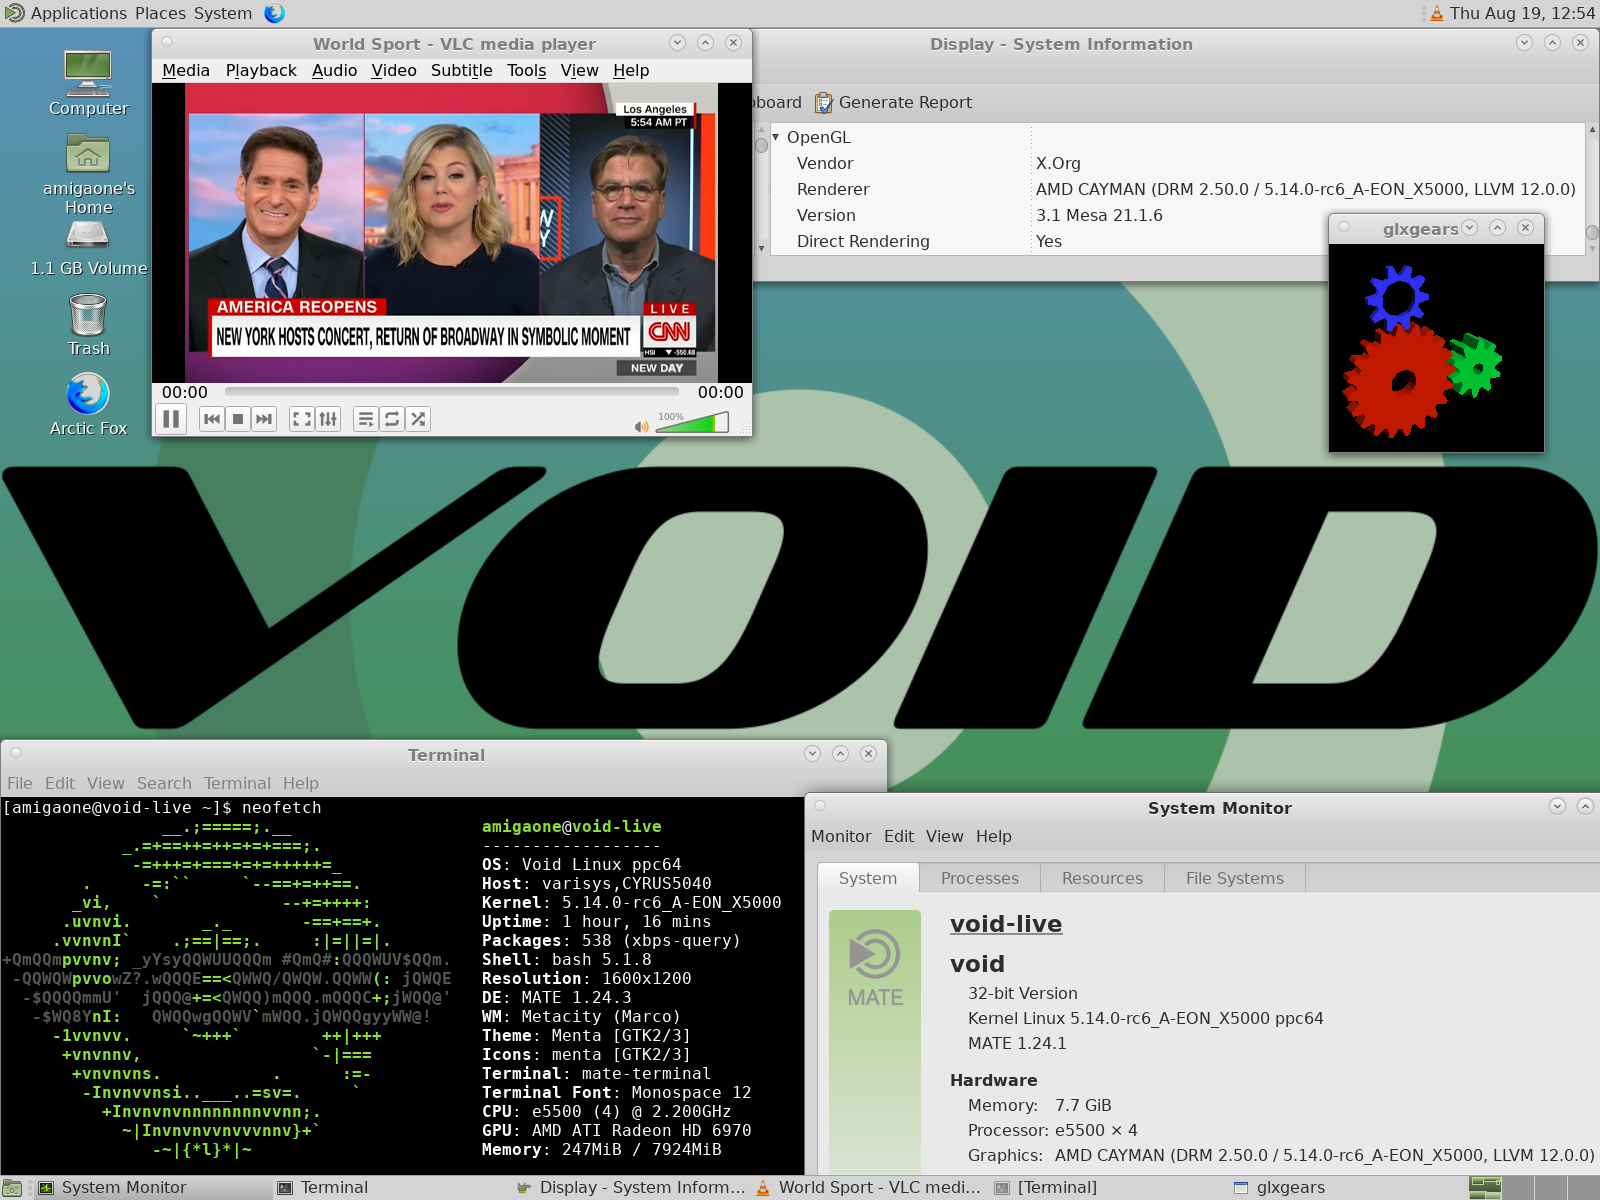This screenshot has height=1200, width=1600.
Task: Click the vertical scrollbar in System Information
Action: coord(1592,189)
